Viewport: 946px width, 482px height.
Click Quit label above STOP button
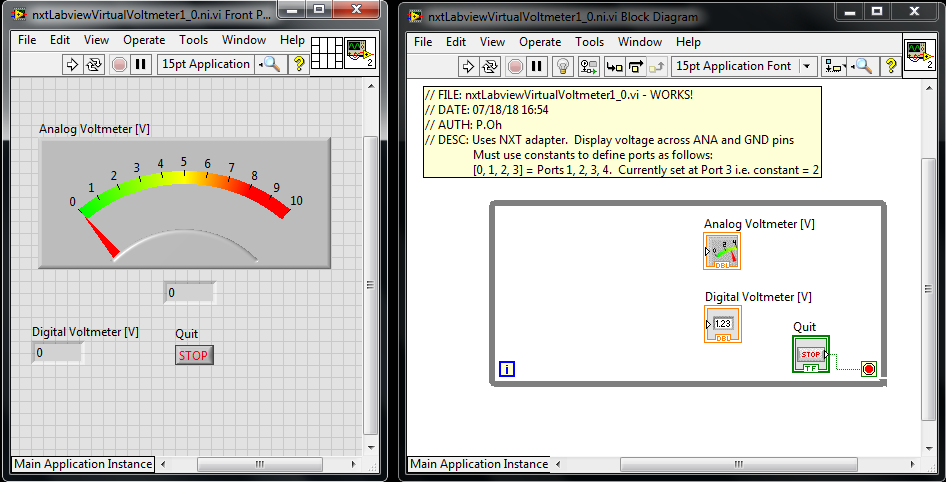[x=186, y=334]
